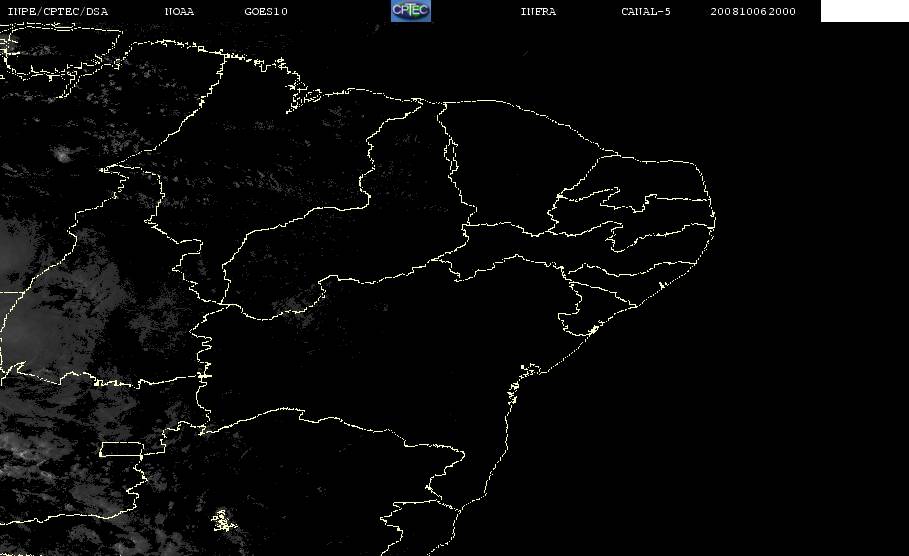Select the easternmost coastal tip of Brazil

714,220
